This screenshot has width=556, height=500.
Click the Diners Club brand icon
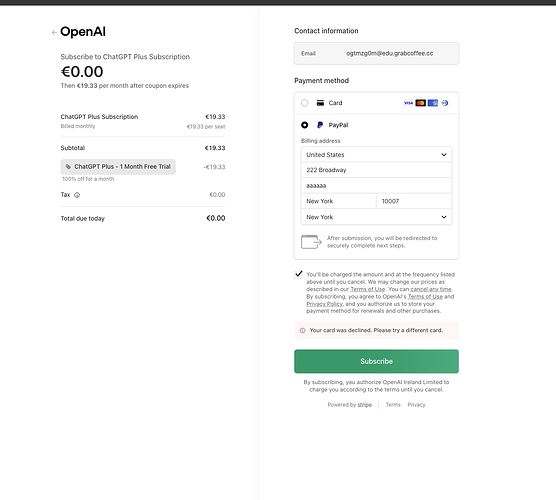[445, 103]
